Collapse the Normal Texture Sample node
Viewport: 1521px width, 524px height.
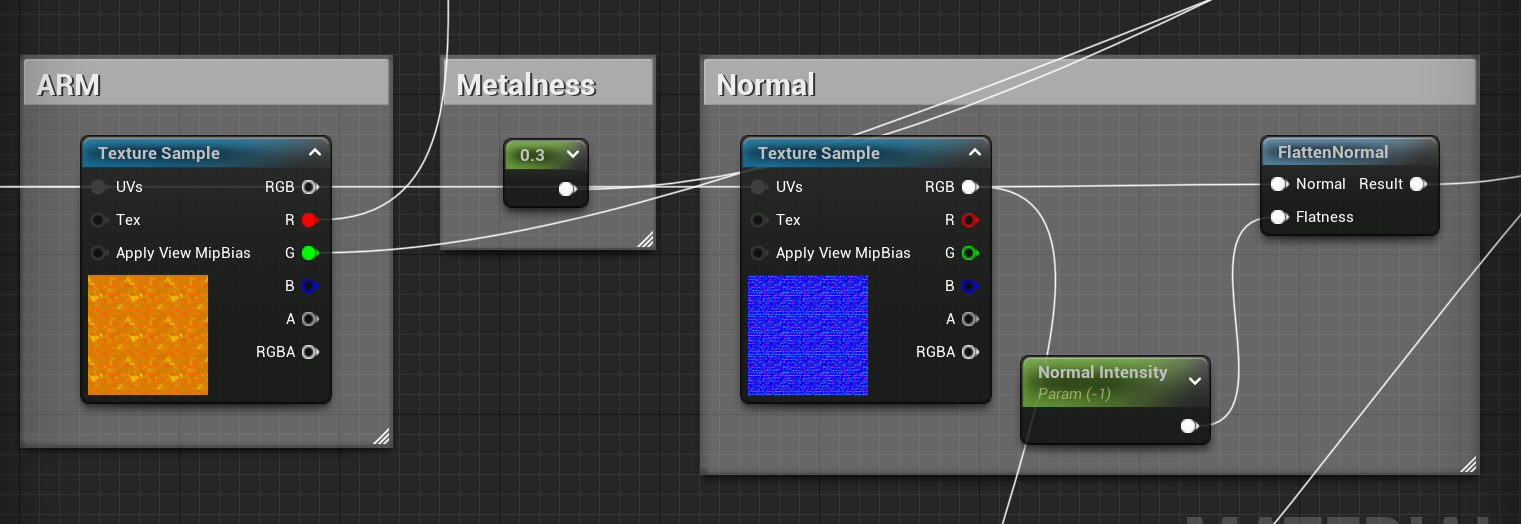[974, 153]
